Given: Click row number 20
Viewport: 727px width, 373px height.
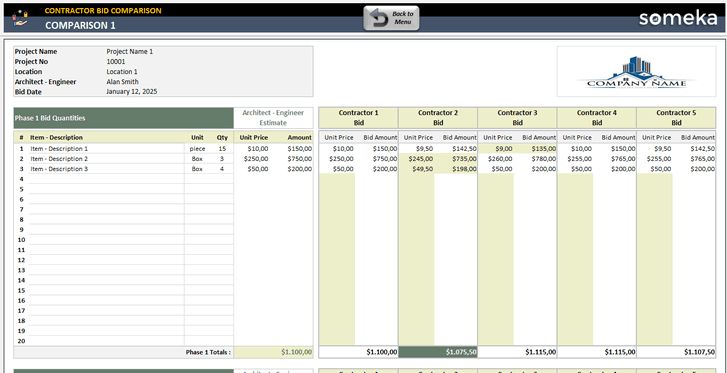Looking at the screenshot, I should tap(21, 341).
